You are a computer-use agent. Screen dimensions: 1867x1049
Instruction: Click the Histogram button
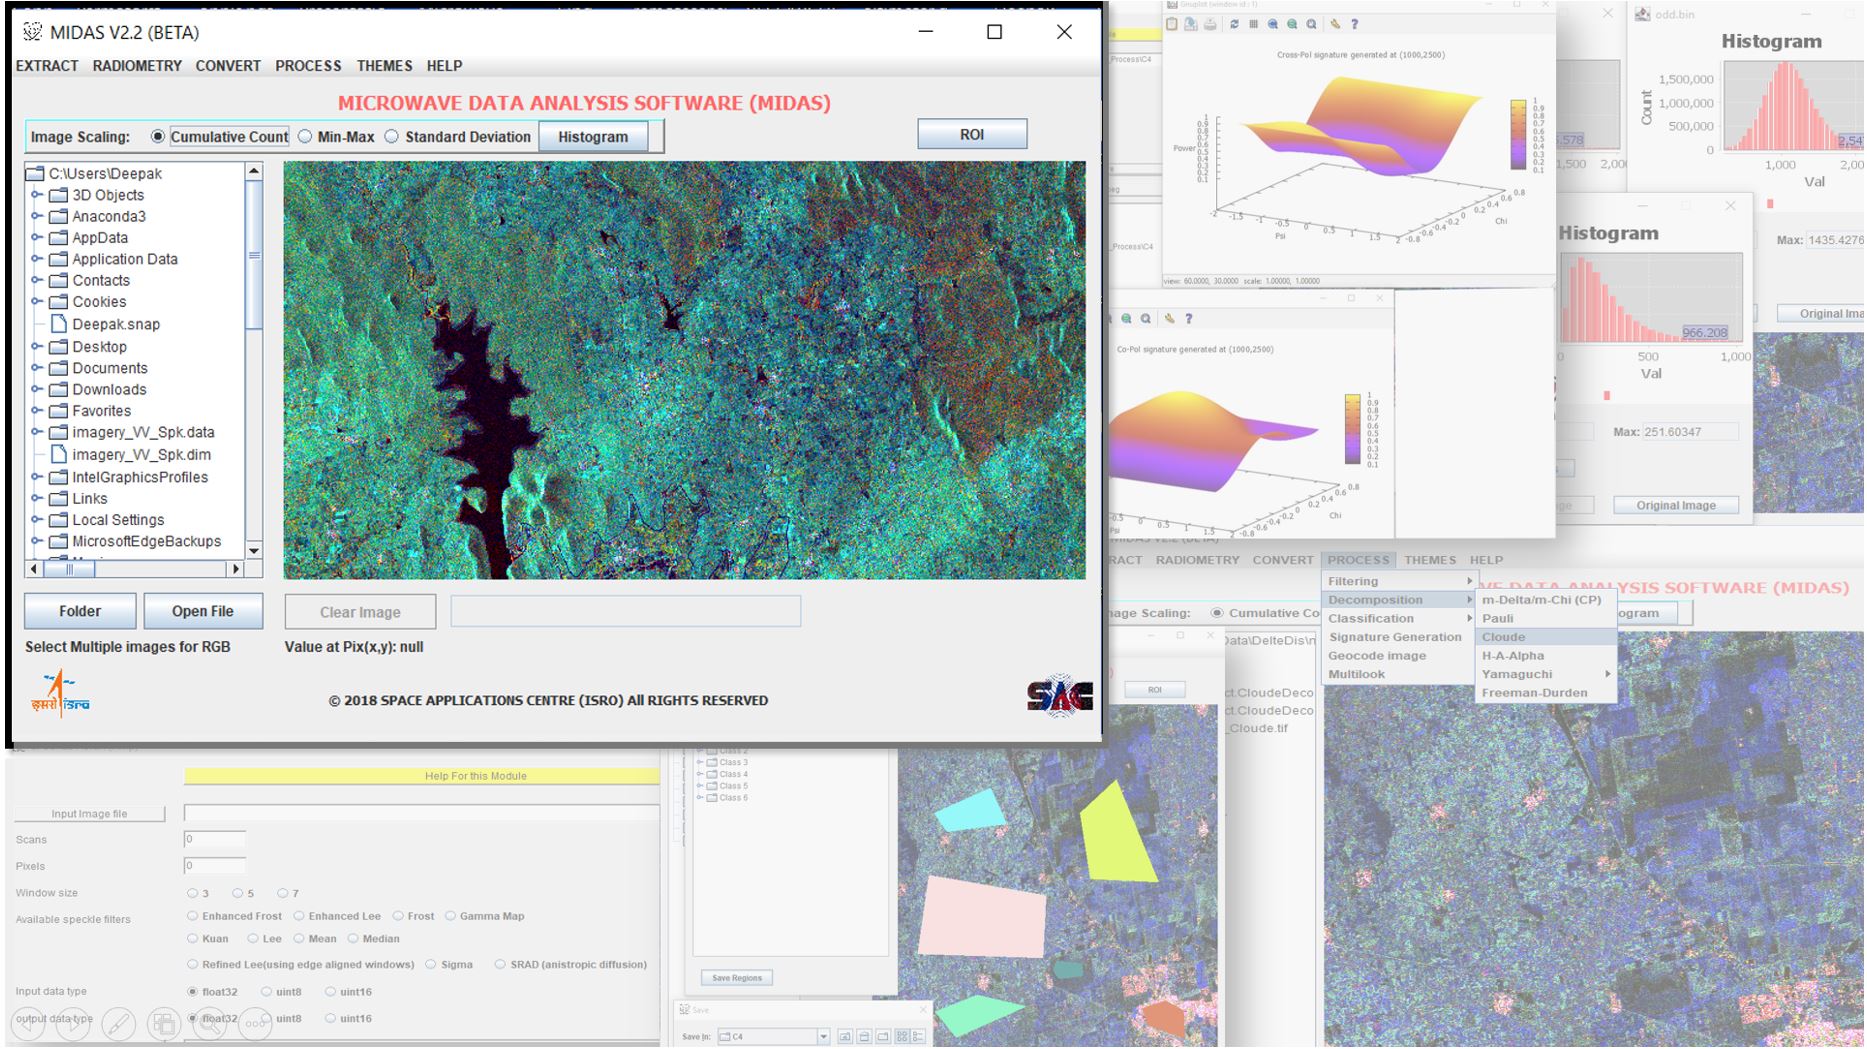pyautogui.click(x=593, y=137)
